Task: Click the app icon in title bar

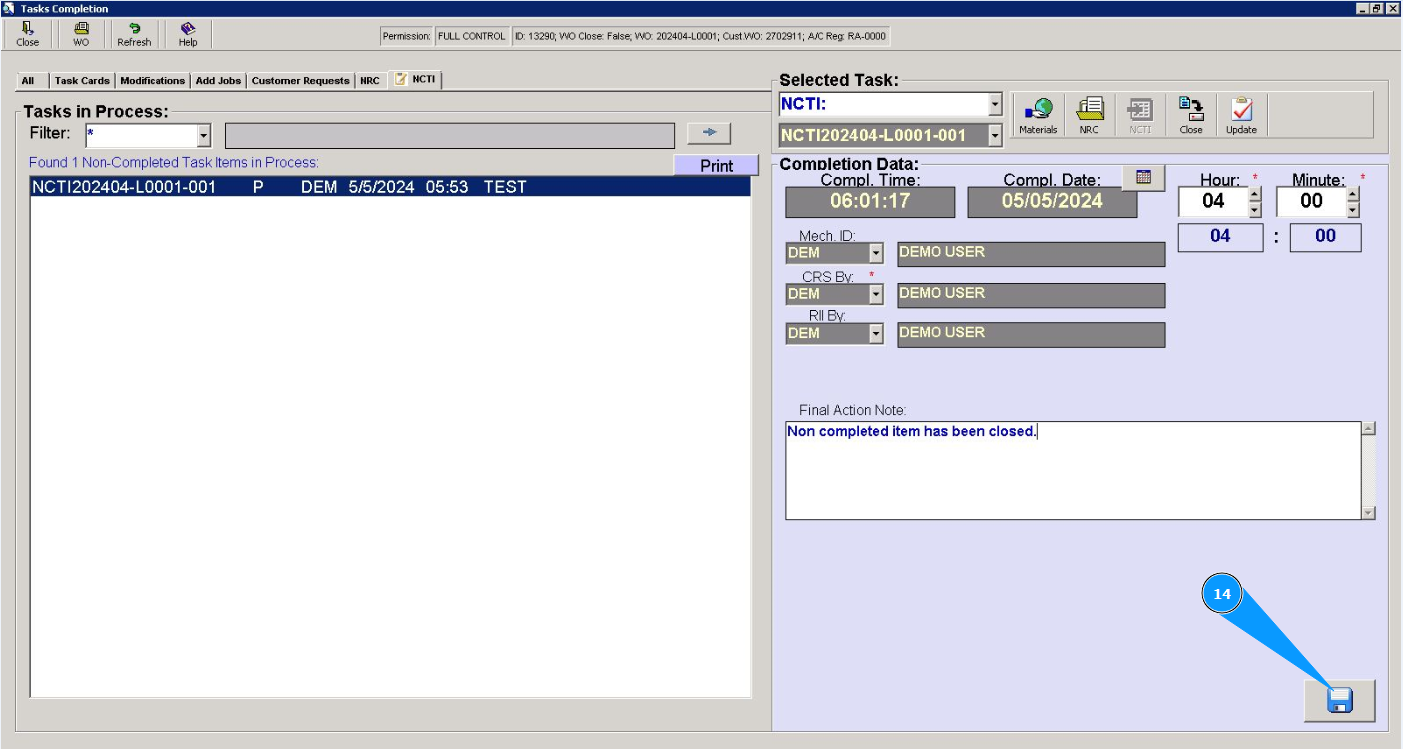Action: pyautogui.click(x=9, y=8)
